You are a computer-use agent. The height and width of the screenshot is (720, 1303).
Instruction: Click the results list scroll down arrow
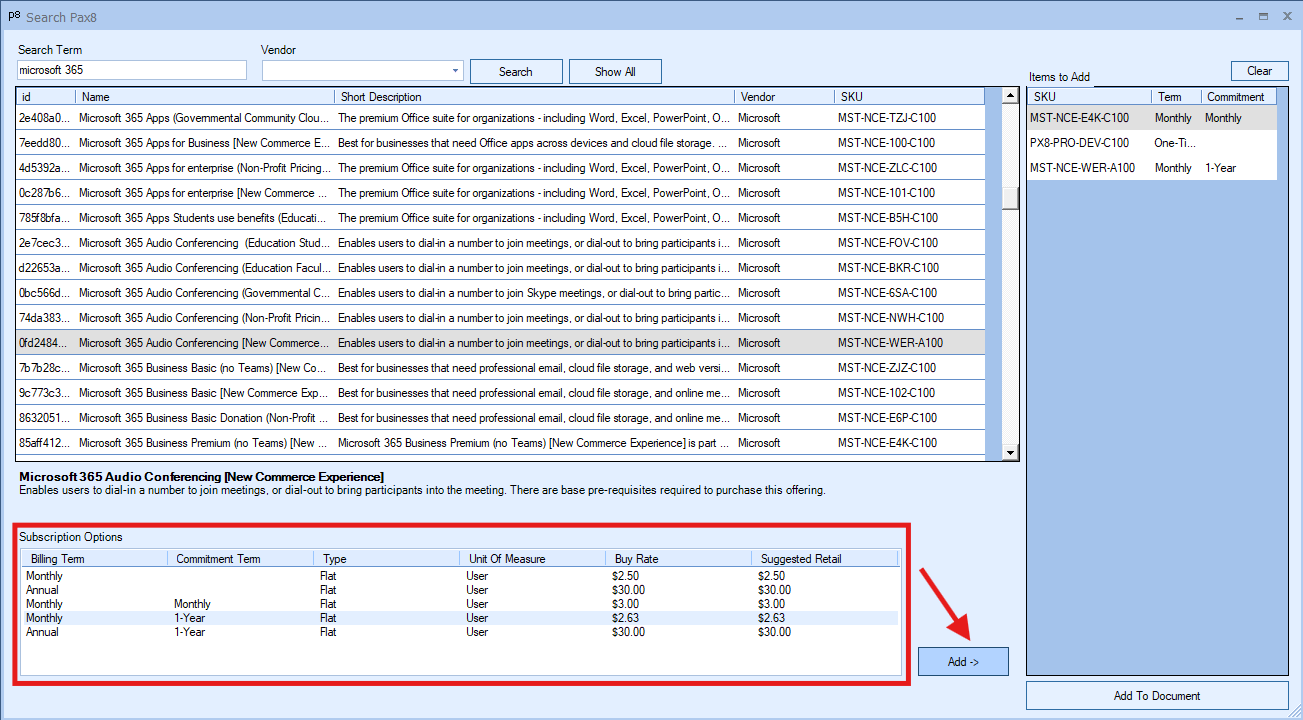1010,453
